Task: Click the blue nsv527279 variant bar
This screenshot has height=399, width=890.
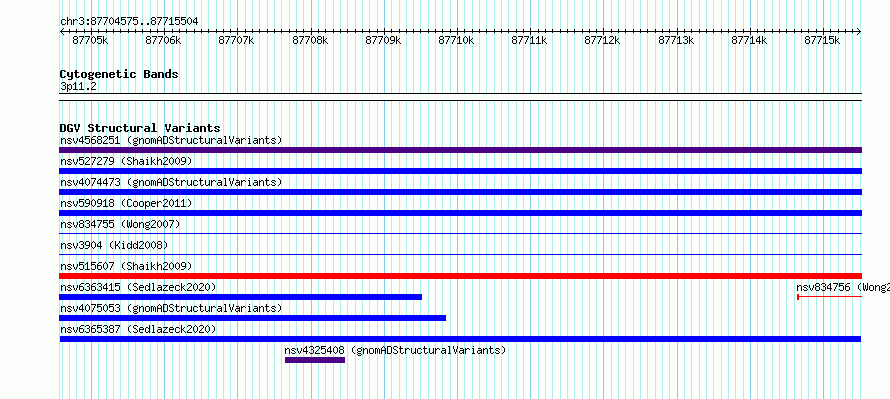Action: [x=460, y=171]
